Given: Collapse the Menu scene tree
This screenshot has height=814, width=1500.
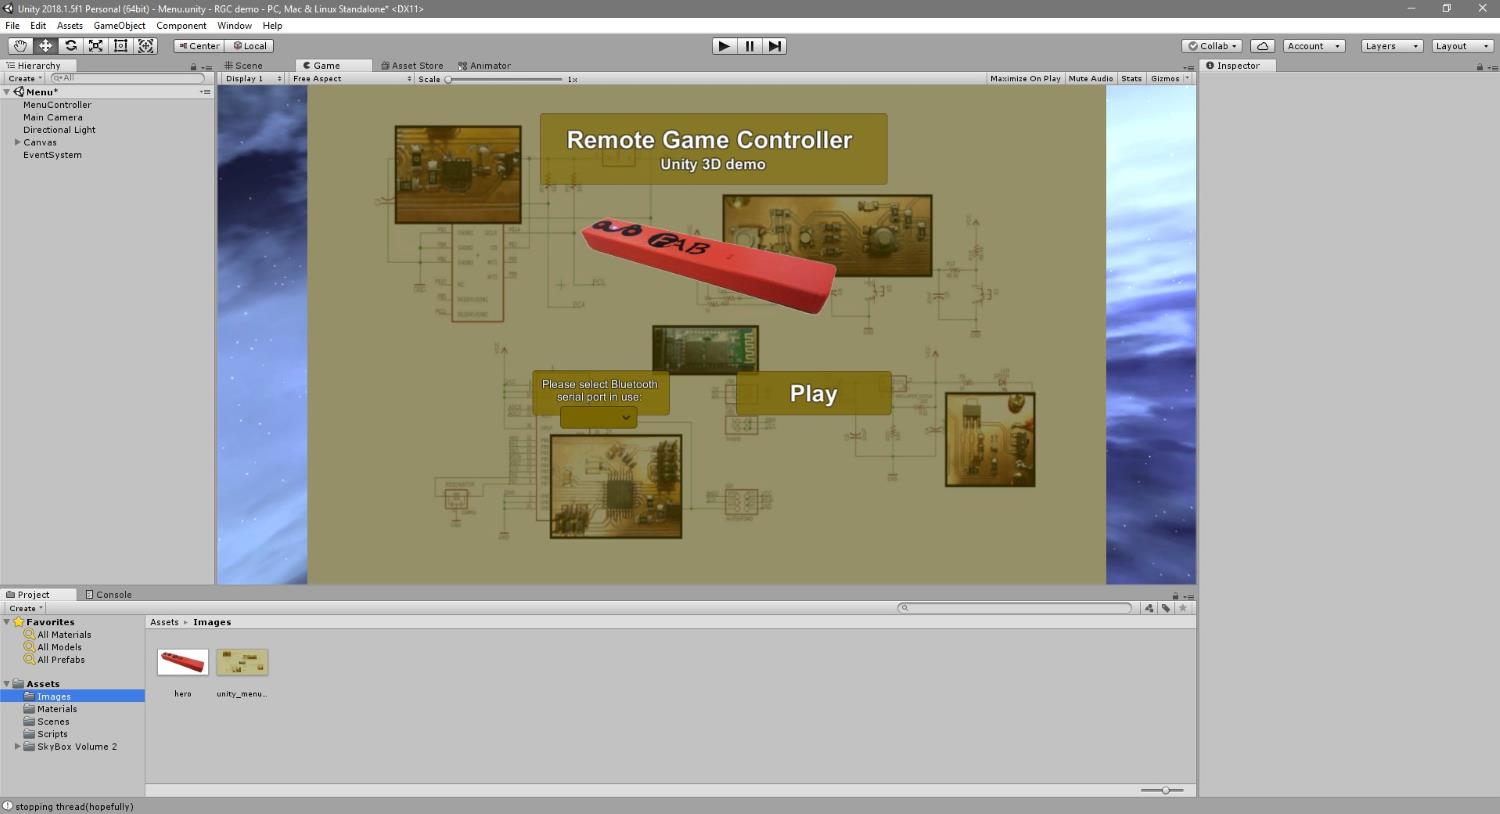Looking at the screenshot, I should [7, 92].
